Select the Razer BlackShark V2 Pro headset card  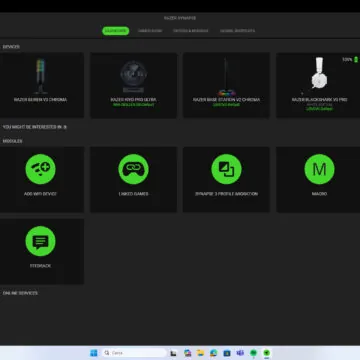pos(318,85)
